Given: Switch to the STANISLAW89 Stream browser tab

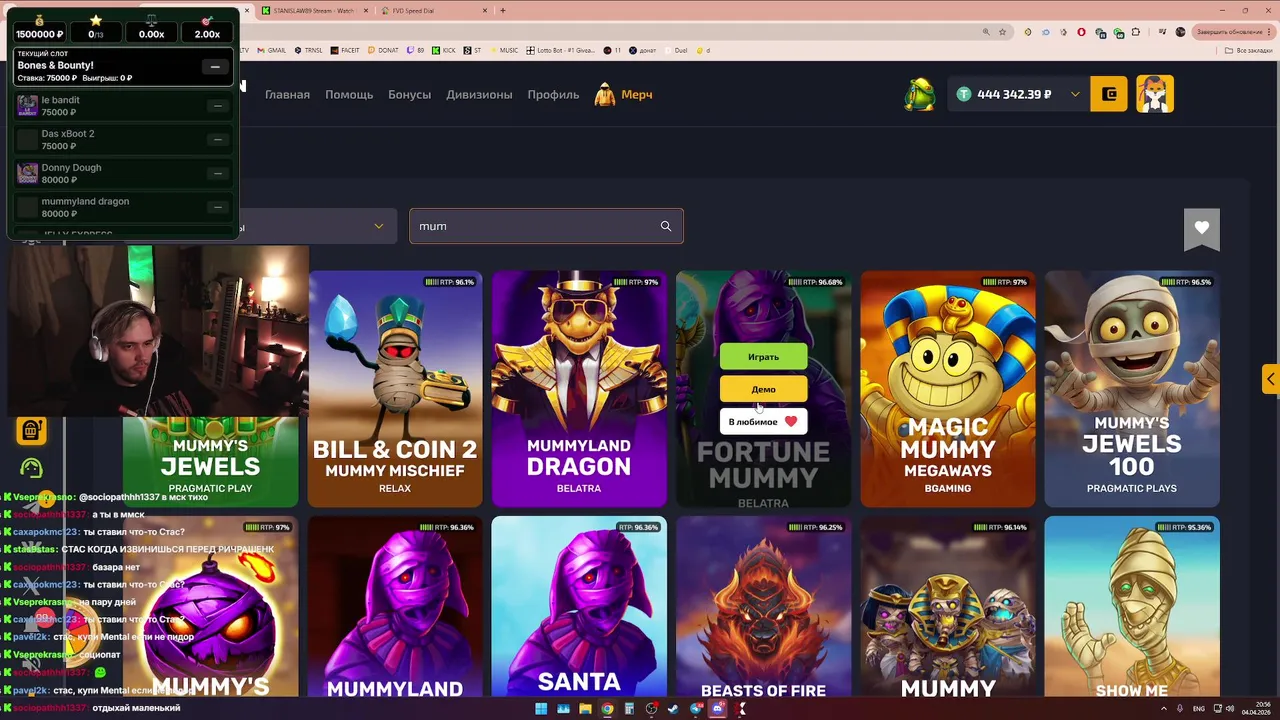Looking at the screenshot, I should tap(313, 10).
